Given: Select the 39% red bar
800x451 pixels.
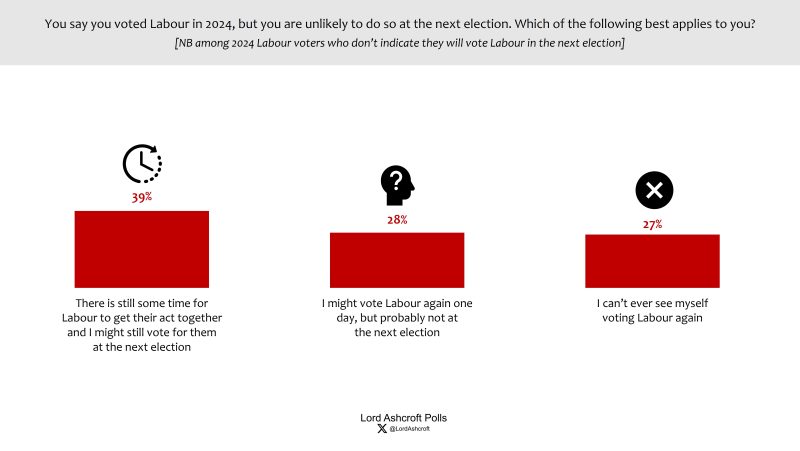Looking at the screenshot, I should tap(142, 249).
